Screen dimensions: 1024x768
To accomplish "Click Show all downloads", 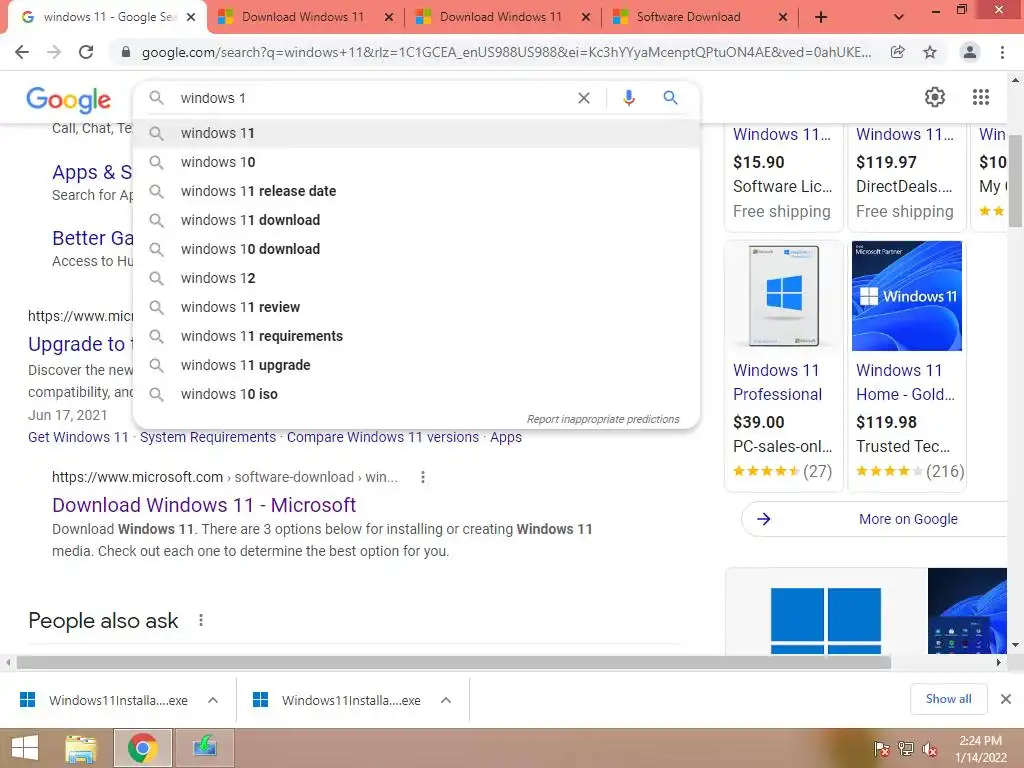I will pos(948,699).
